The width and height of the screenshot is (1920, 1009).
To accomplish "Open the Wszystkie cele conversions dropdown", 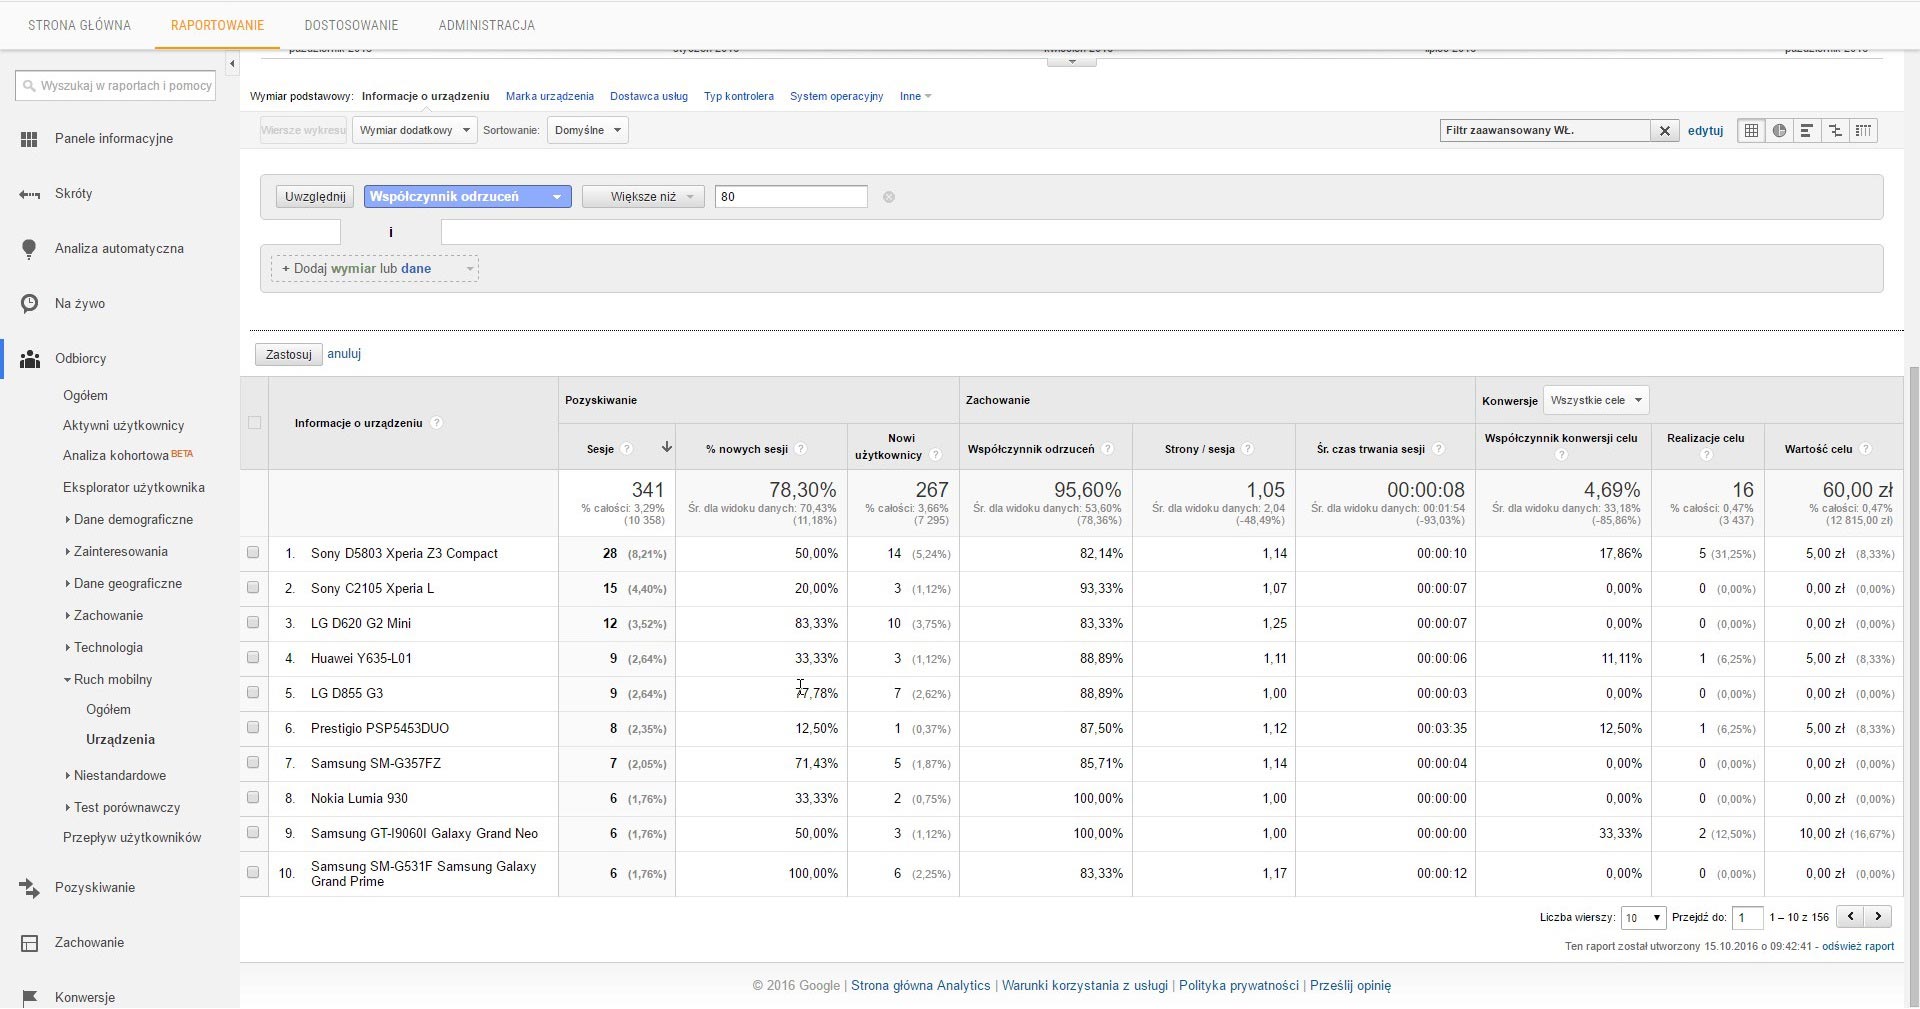I will 1596,400.
